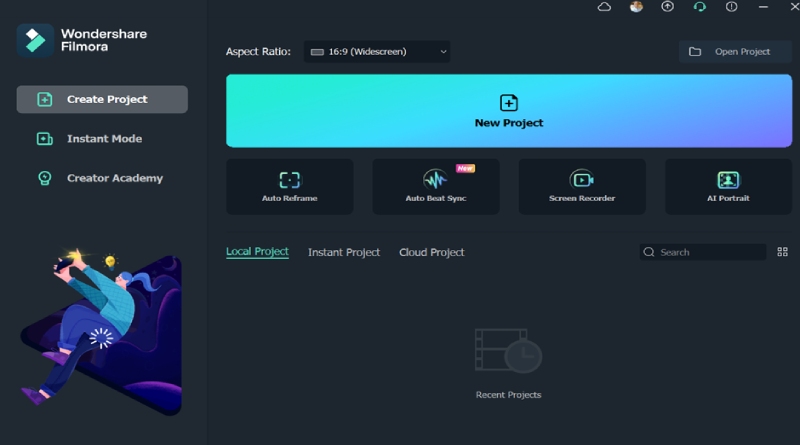The width and height of the screenshot is (800, 445).
Task: Minimize the Filmora window
Action: click(x=763, y=7)
